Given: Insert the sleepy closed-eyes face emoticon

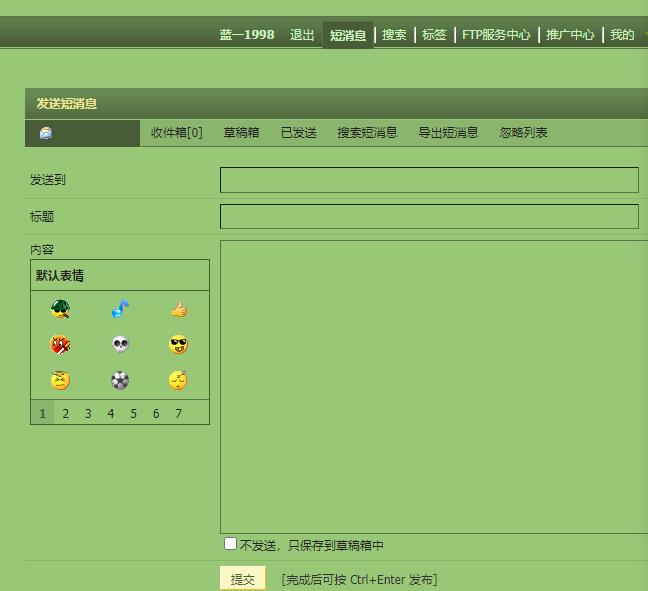Looking at the screenshot, I should coord(178,380).
